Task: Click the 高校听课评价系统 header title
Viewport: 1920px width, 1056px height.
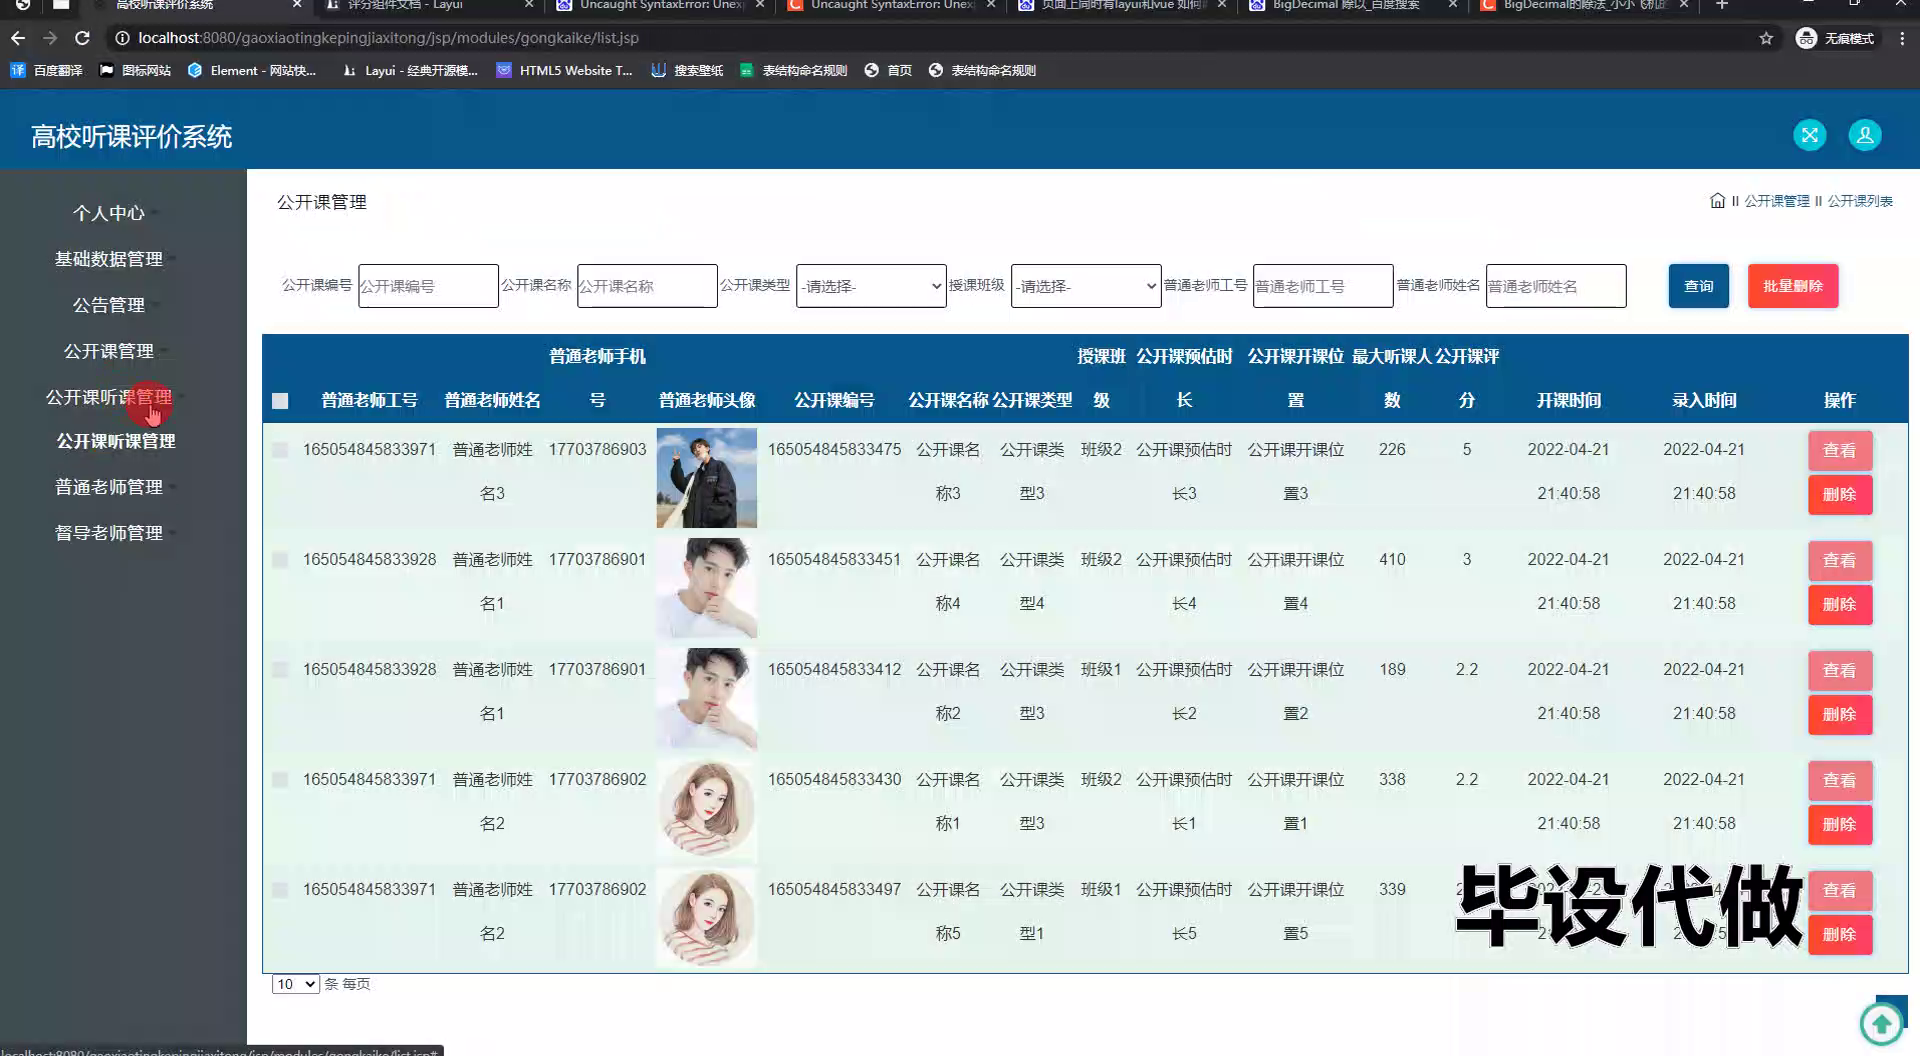Action: (131, 136)
